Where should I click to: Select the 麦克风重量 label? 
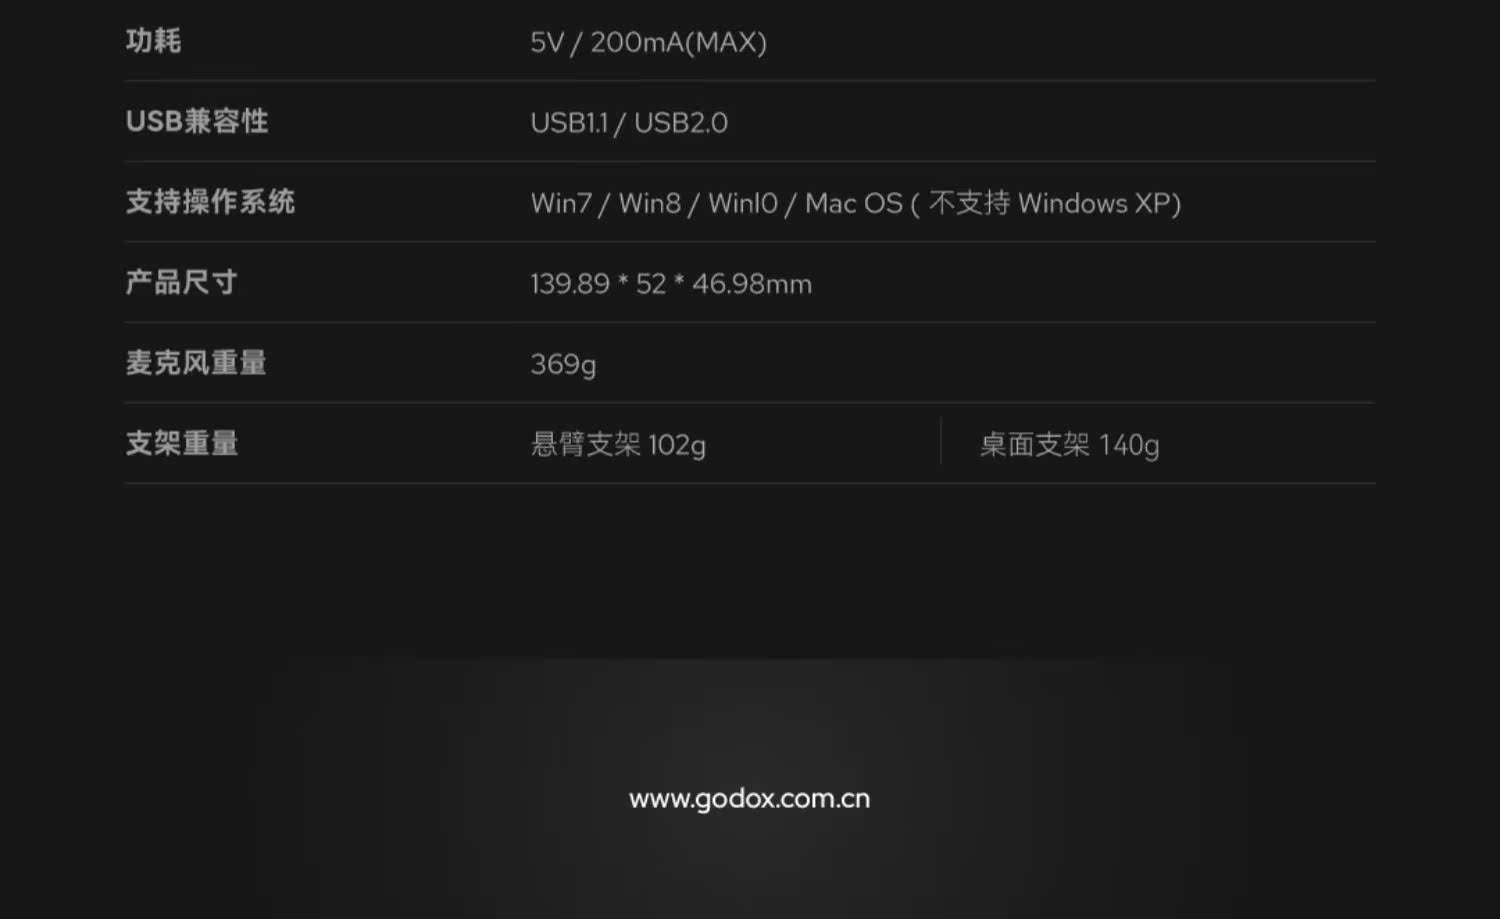196,363
